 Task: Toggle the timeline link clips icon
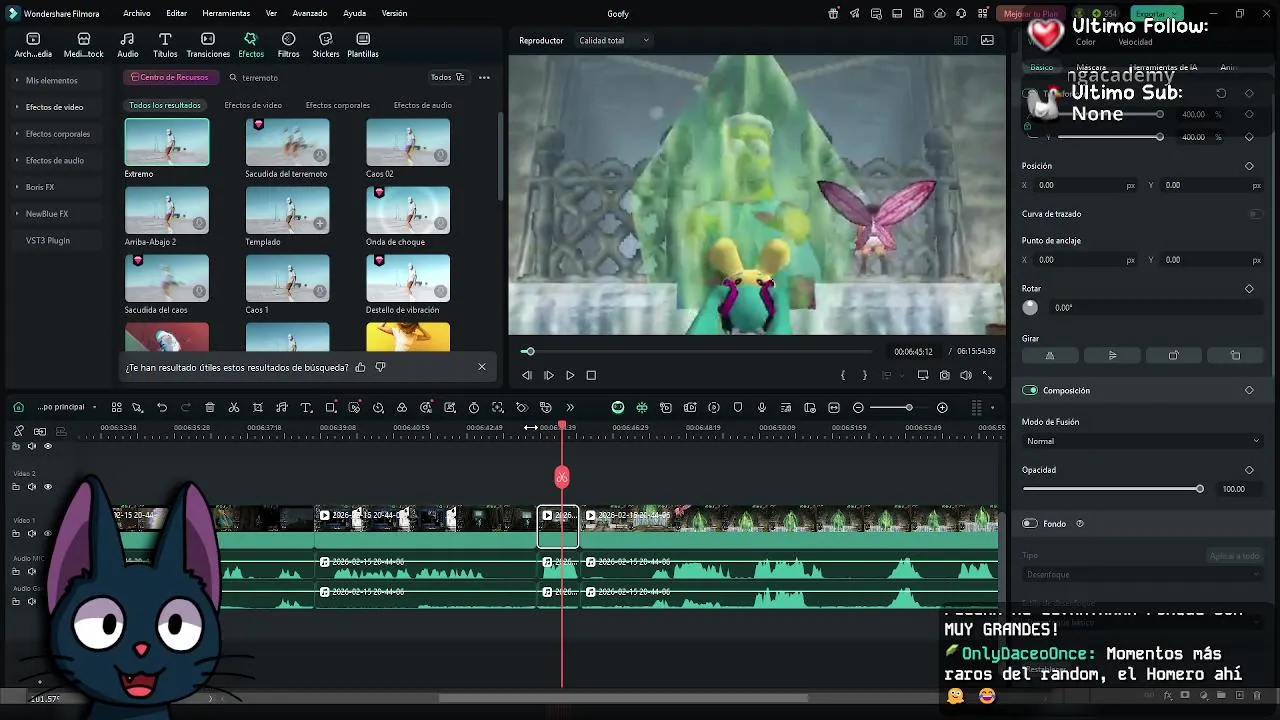[18, 431]
